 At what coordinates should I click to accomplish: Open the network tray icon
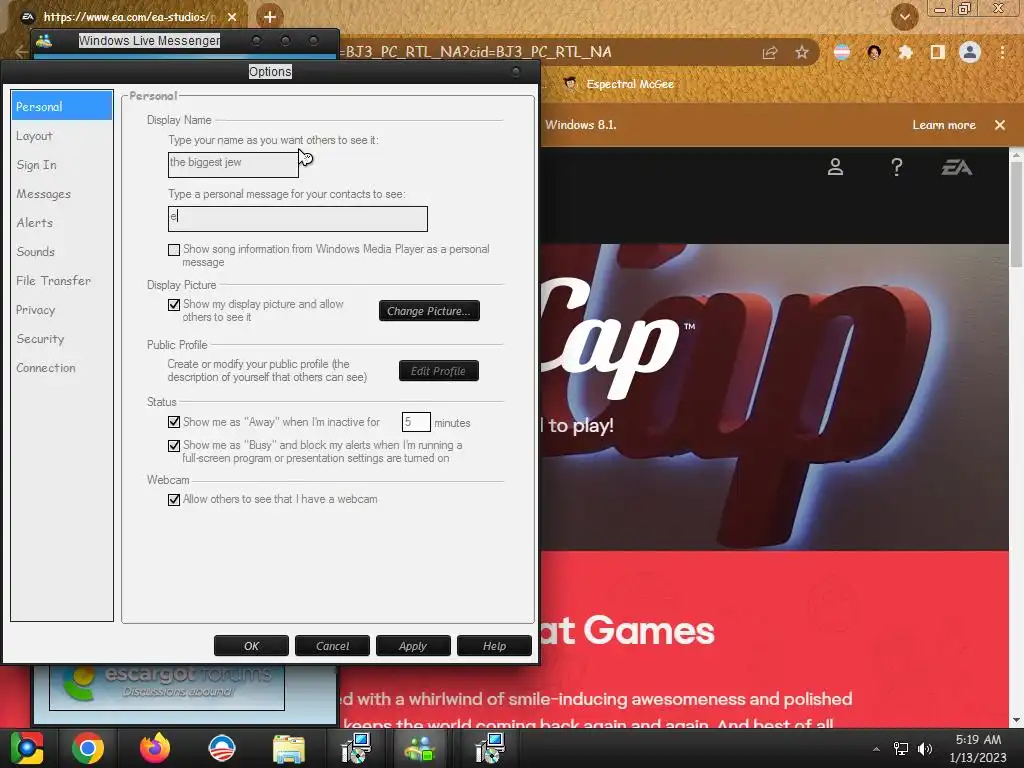click(x=901, y=749)
